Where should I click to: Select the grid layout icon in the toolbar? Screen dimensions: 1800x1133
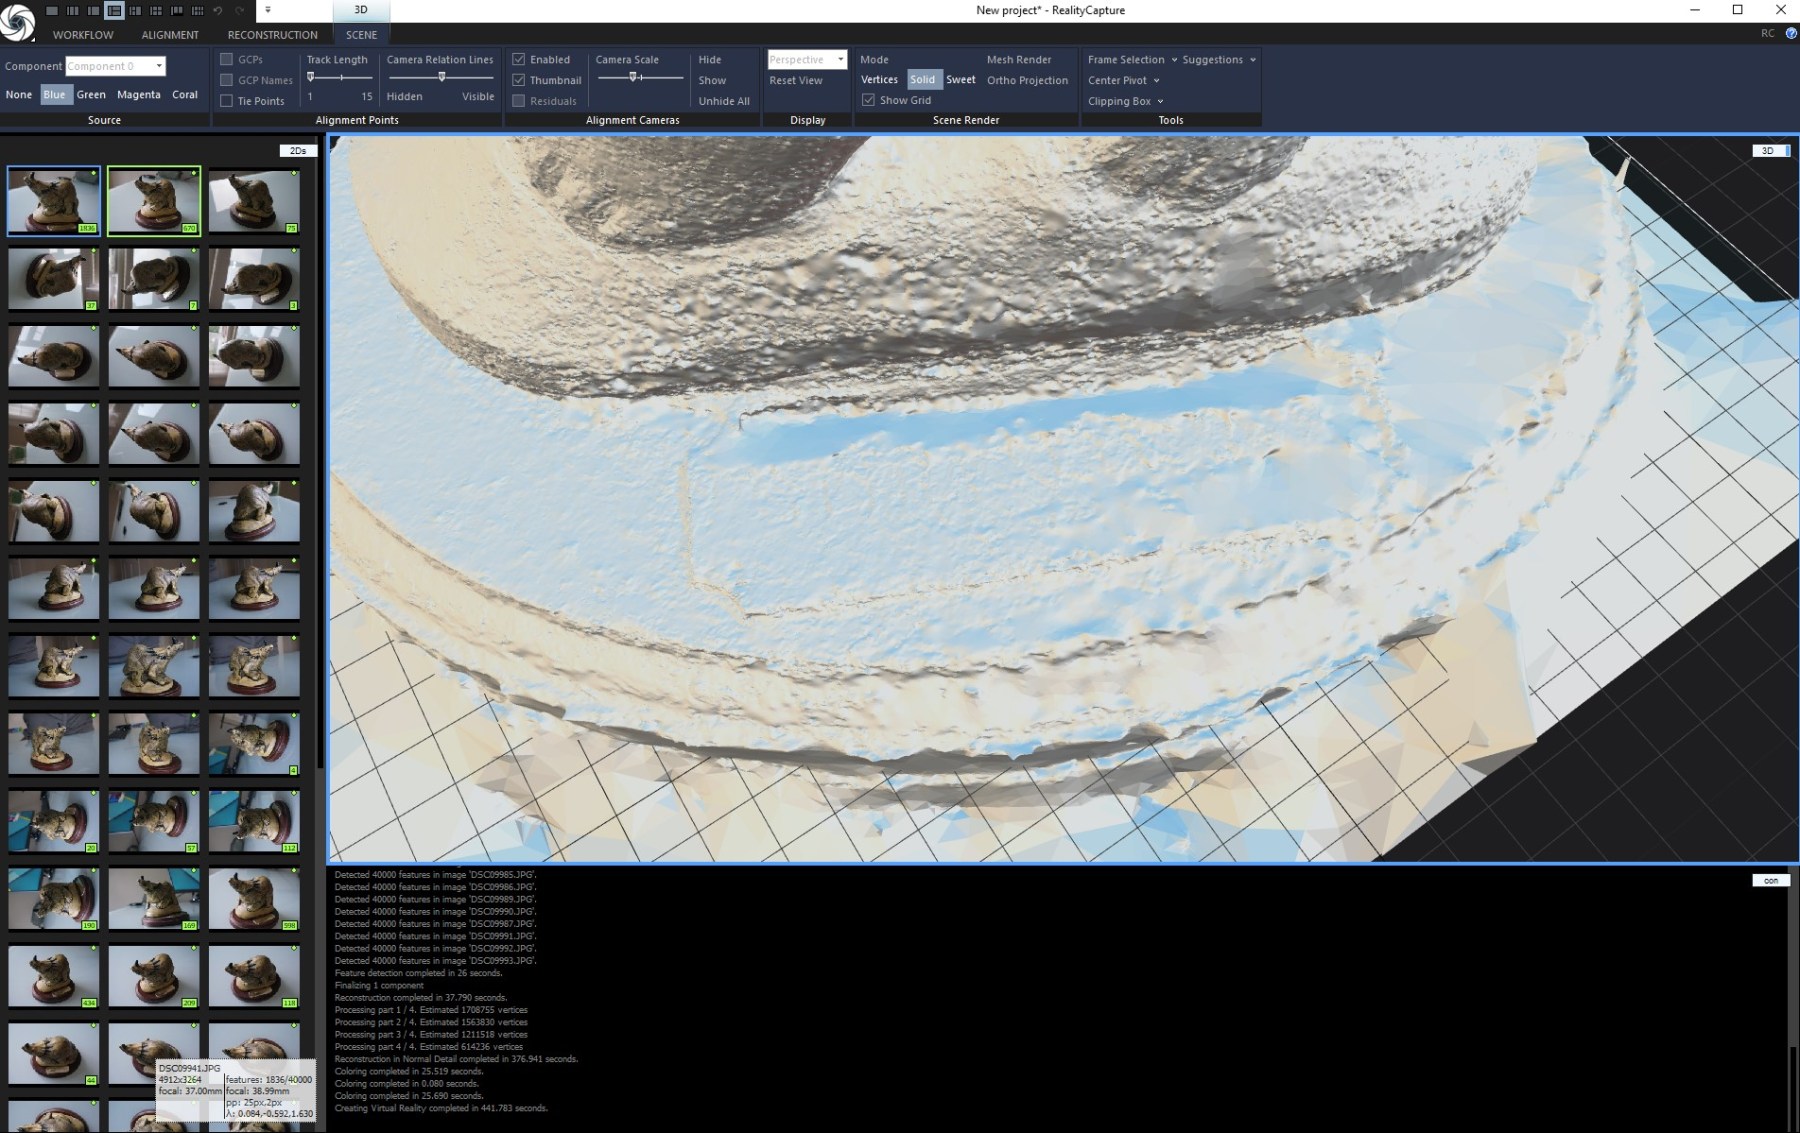pyautogui.click(x=198, y=11)
